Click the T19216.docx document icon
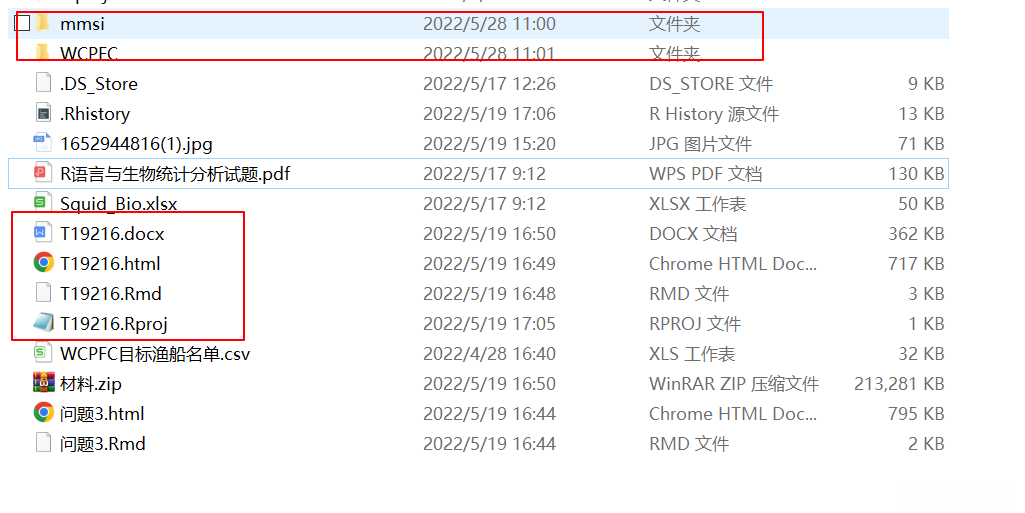Image resolution: width=1025 pixels, height=513 pixels. point(43,233)
